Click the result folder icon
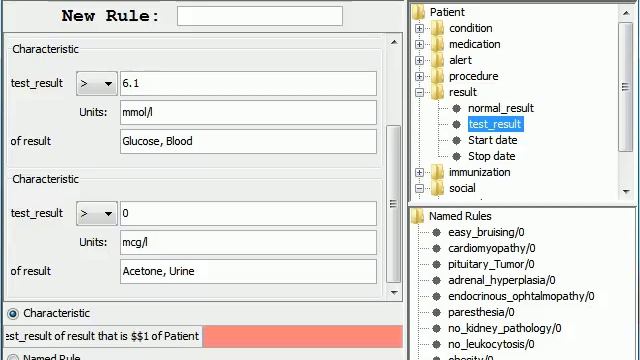Viewport: 640px width, 360px height. point(438,92)
